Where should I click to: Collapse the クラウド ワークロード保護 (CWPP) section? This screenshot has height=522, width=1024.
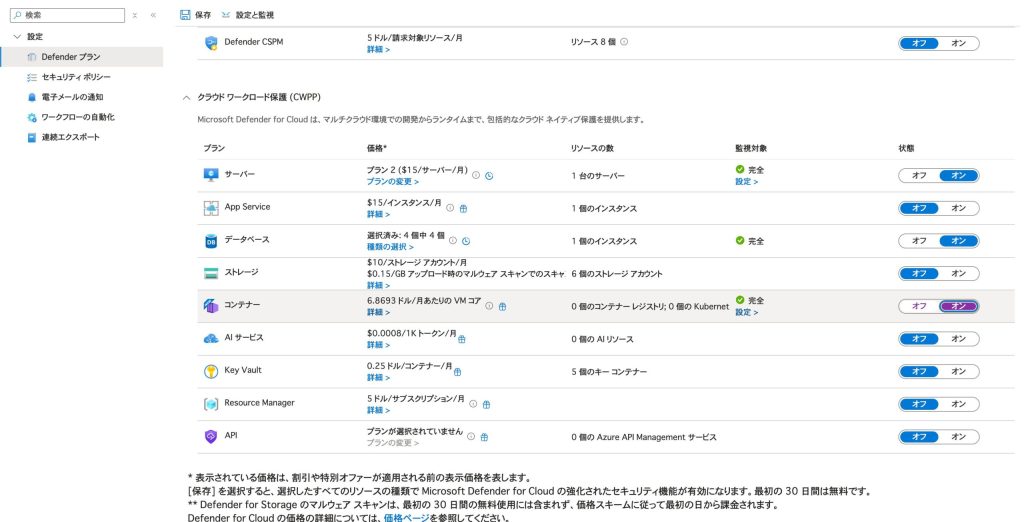[186, 97]
